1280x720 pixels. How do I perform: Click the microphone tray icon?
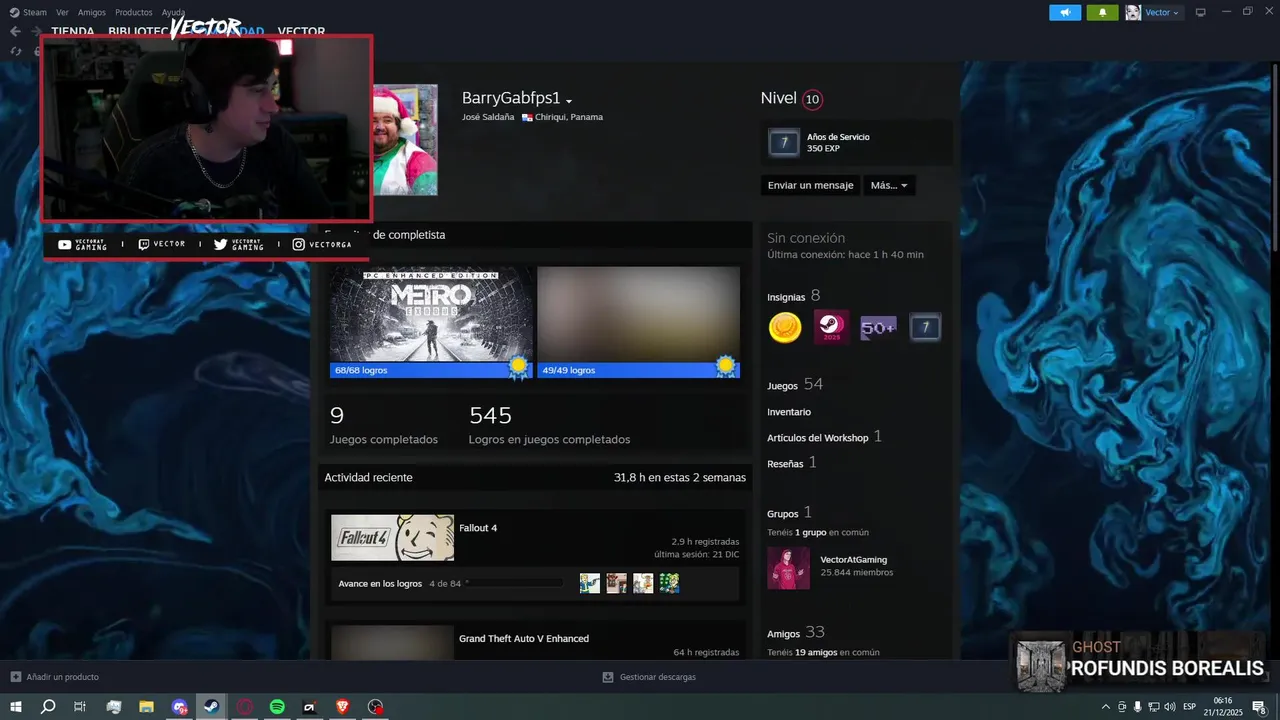1138,706
